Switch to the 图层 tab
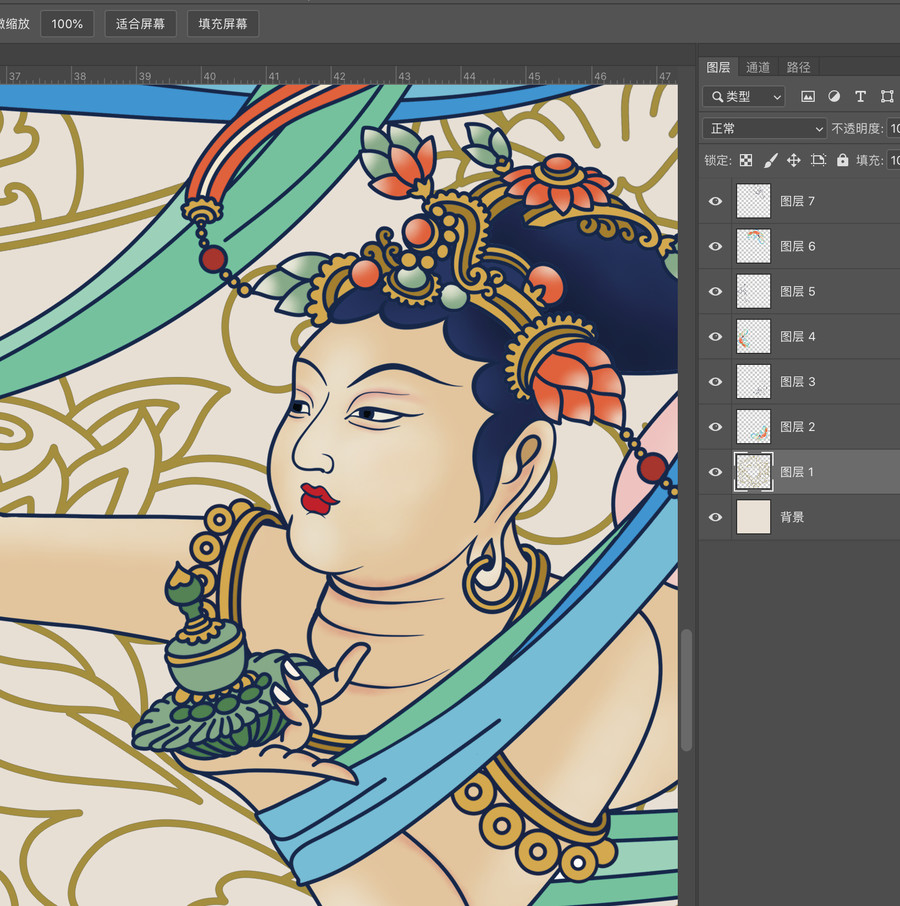 [x=718, y=67]
